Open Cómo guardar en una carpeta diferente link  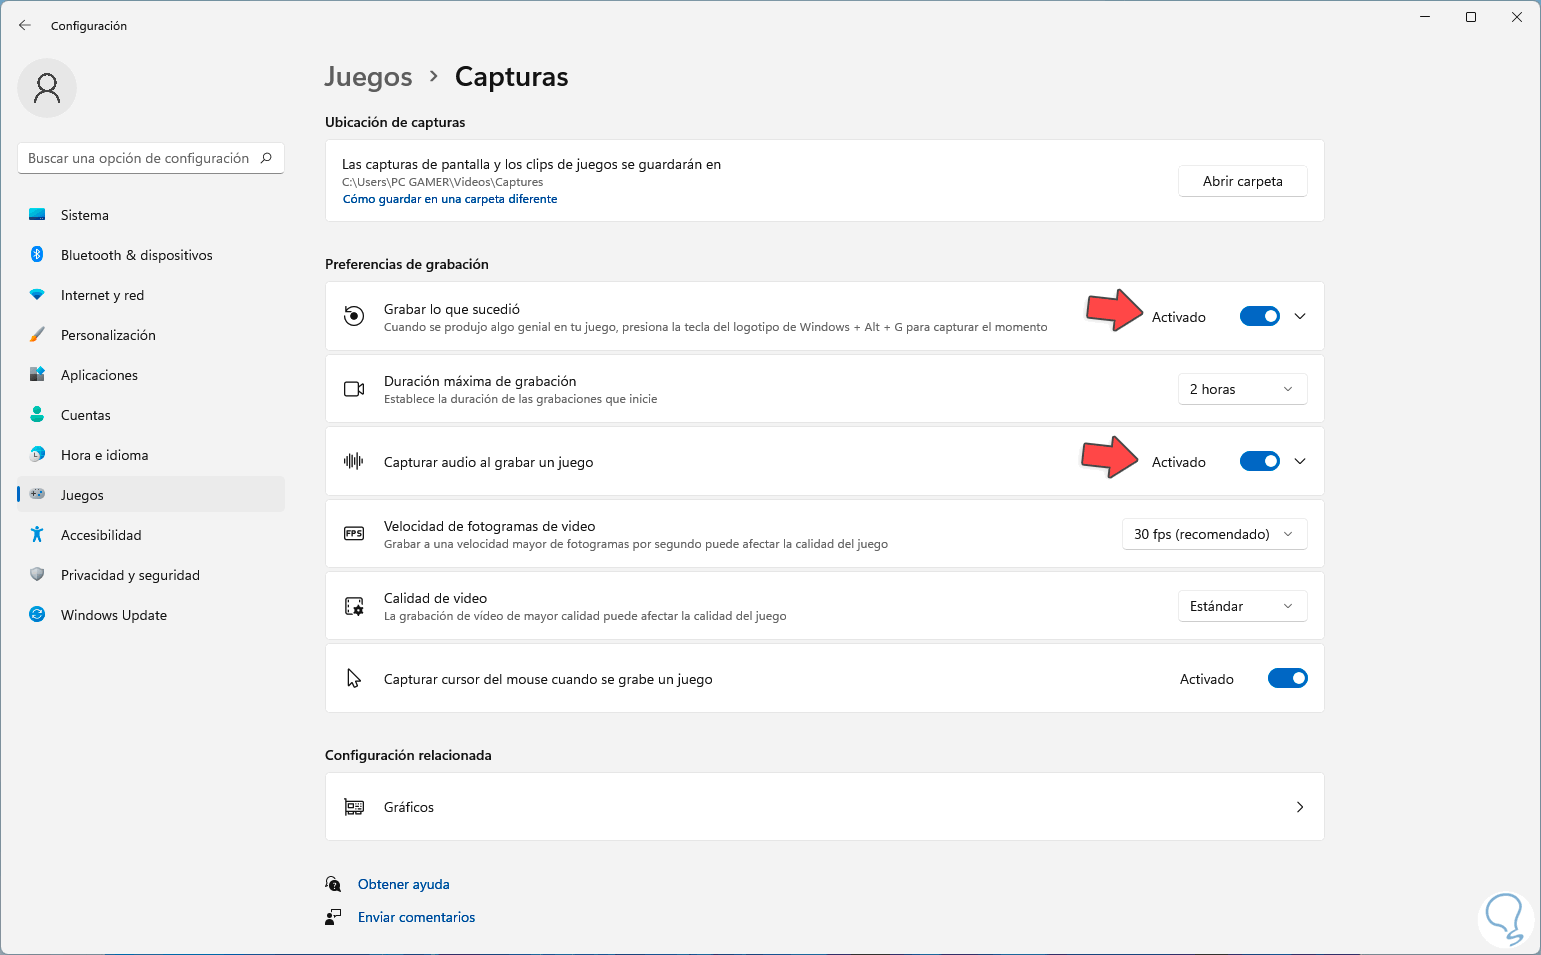(450, 199)
